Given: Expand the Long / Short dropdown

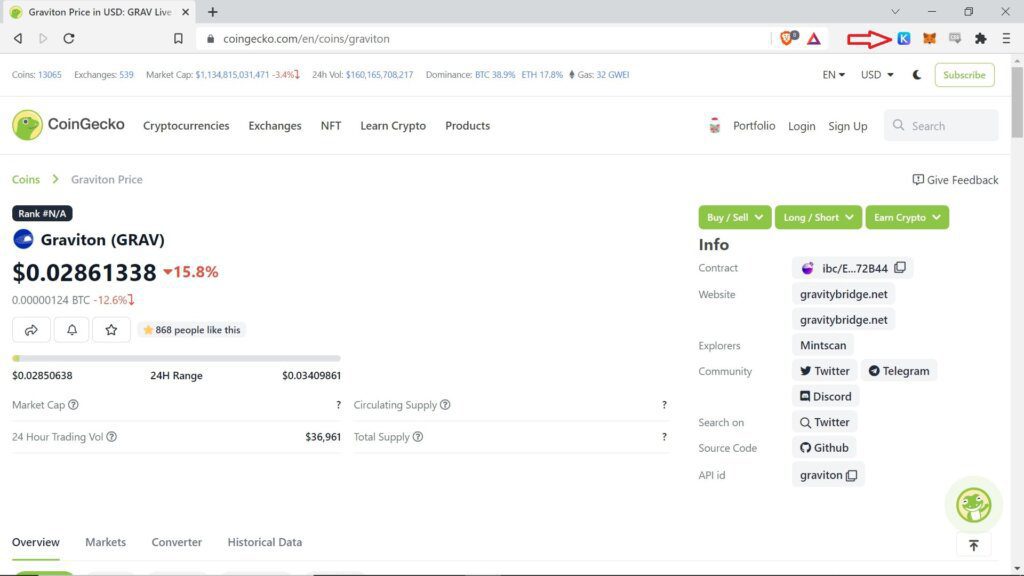Looking at the screenshot, I should click(x=818, y=217).
